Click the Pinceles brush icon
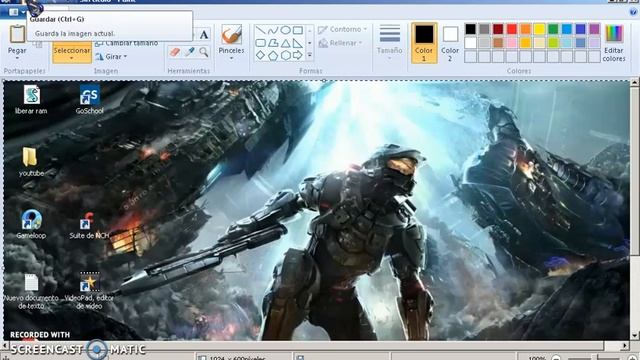Image resolution: width=640 pixels, height=360 pixels. point(231,34)
